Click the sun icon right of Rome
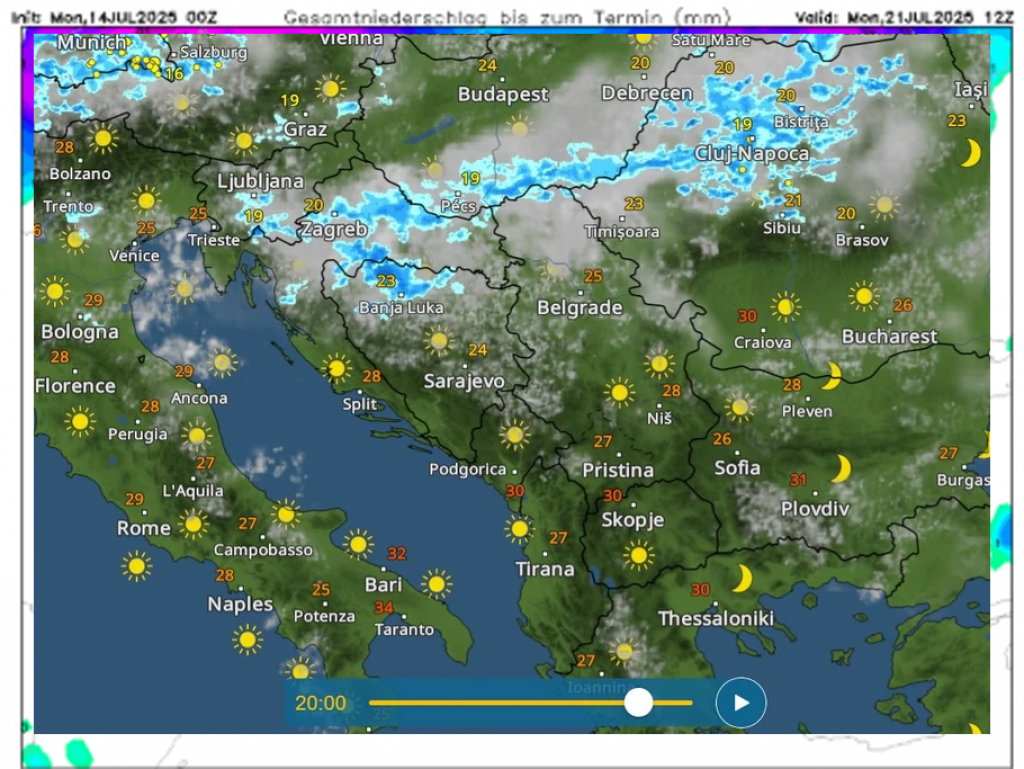 tap(192, 524)
